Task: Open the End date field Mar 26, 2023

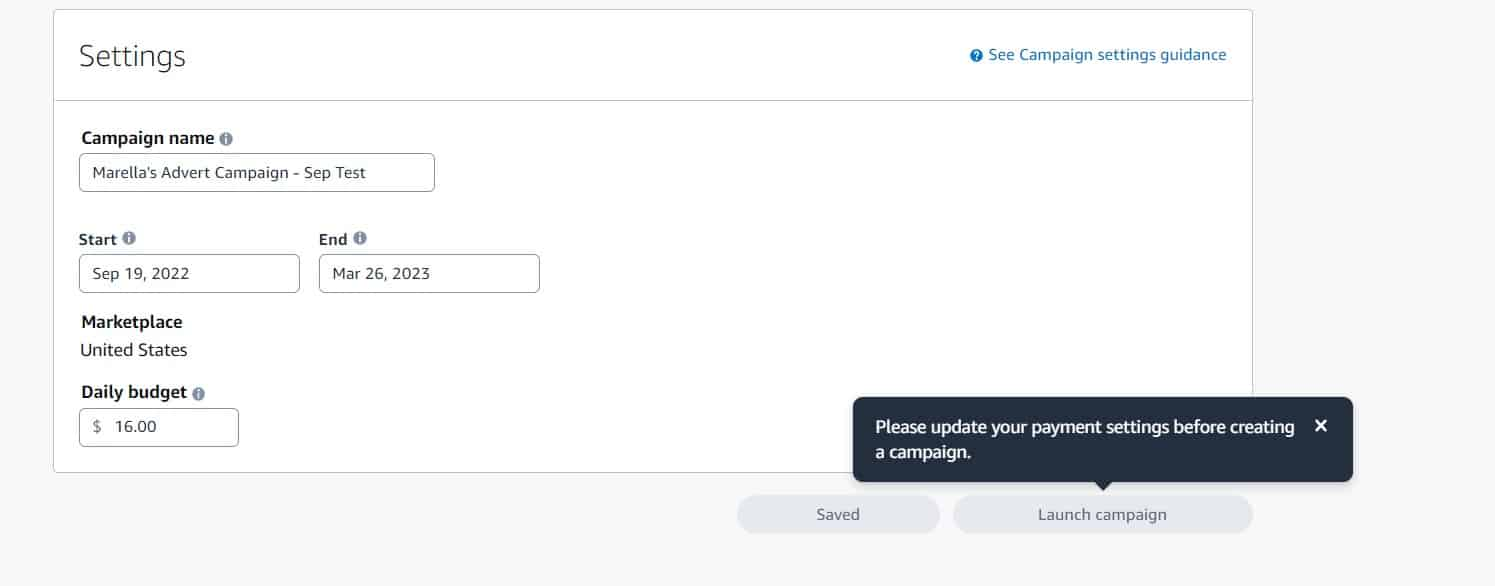Action: (429, 273)
